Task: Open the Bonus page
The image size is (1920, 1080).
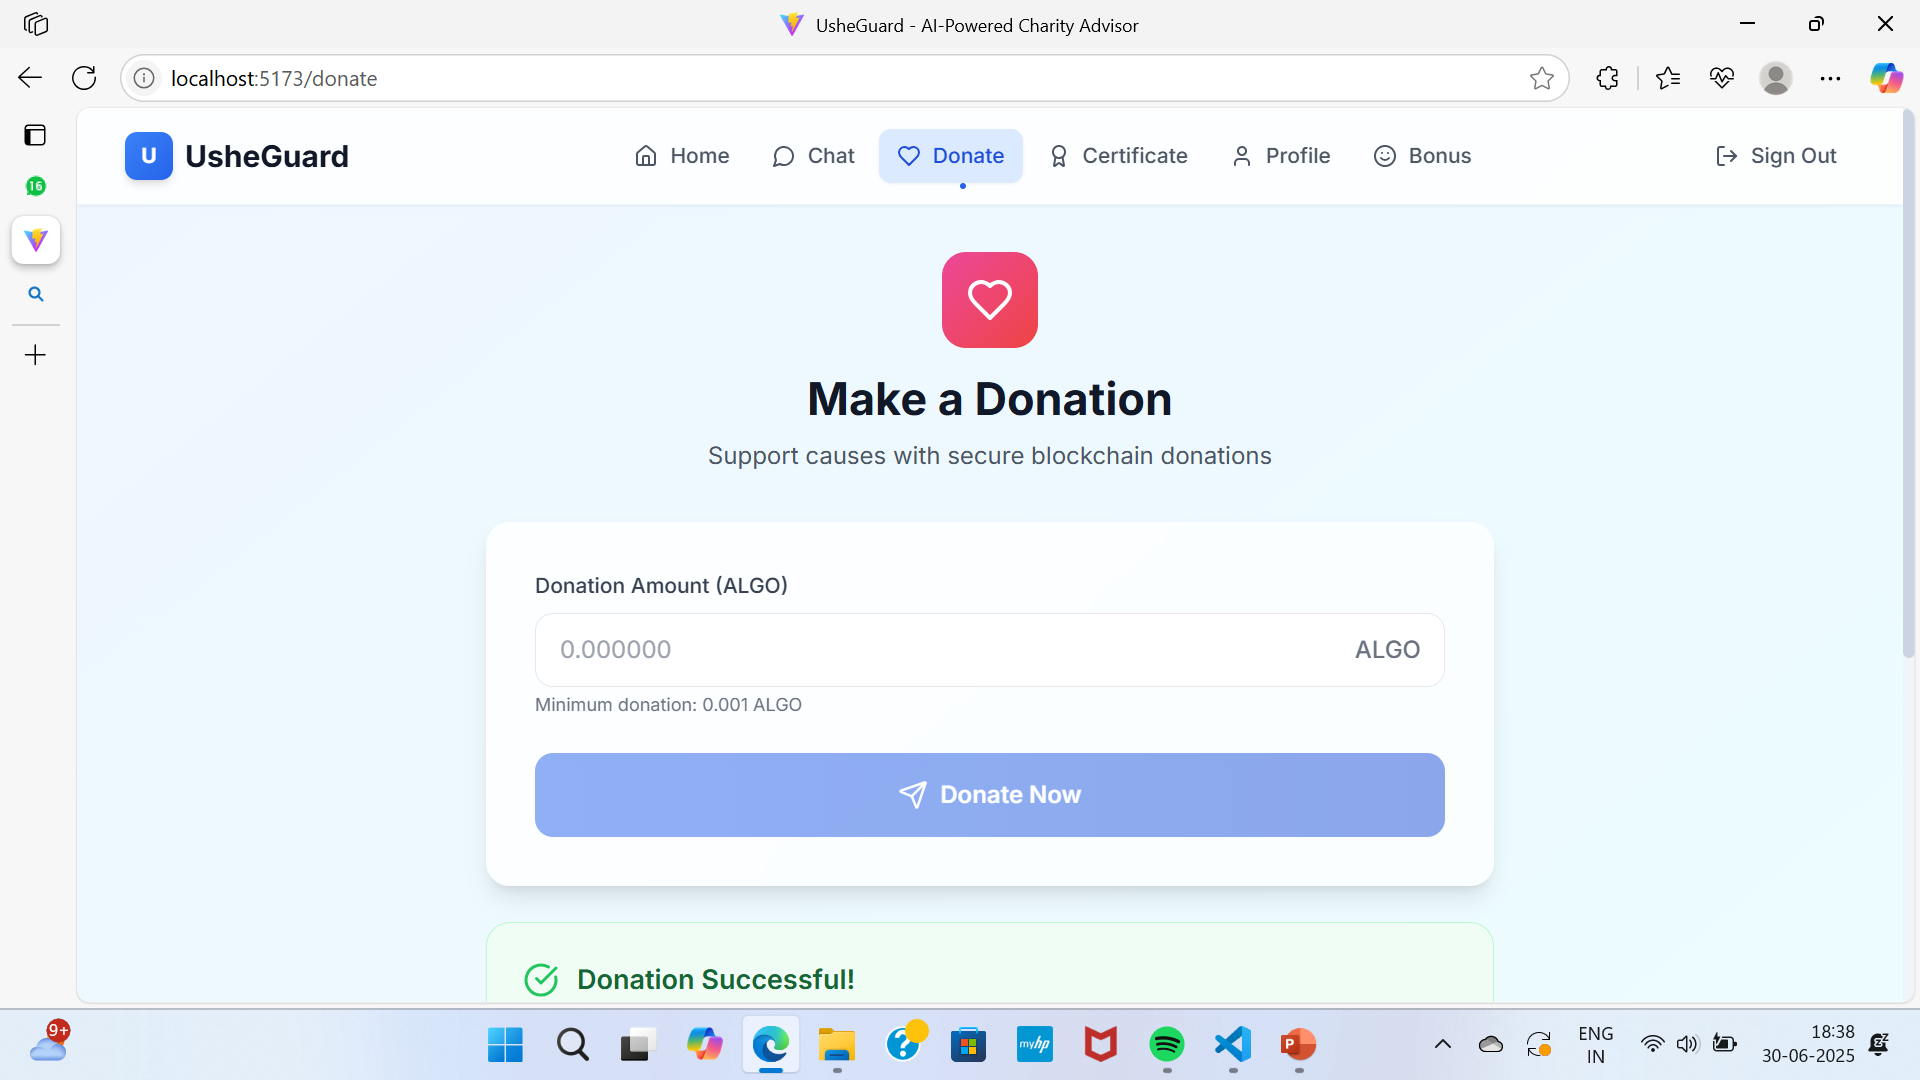Action: [x=1422, y=156]
